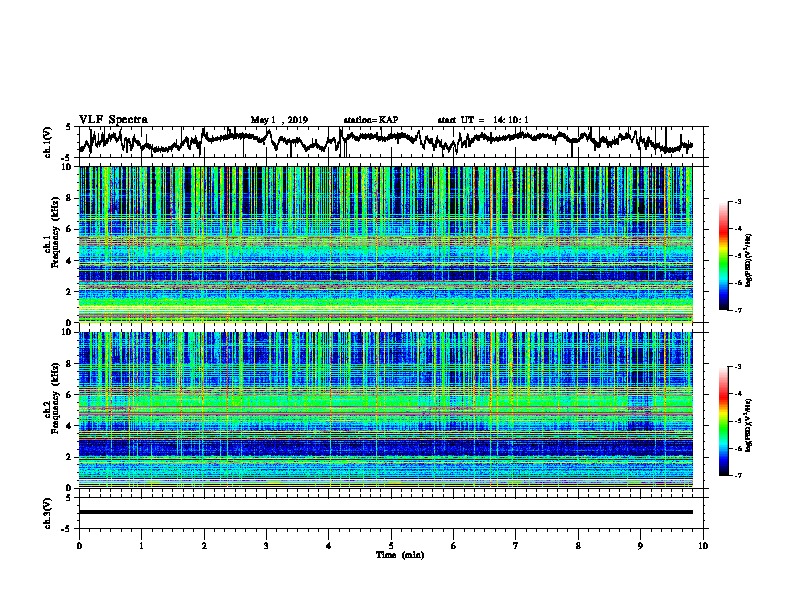Click time axis tick label "4"

point(329,546)
